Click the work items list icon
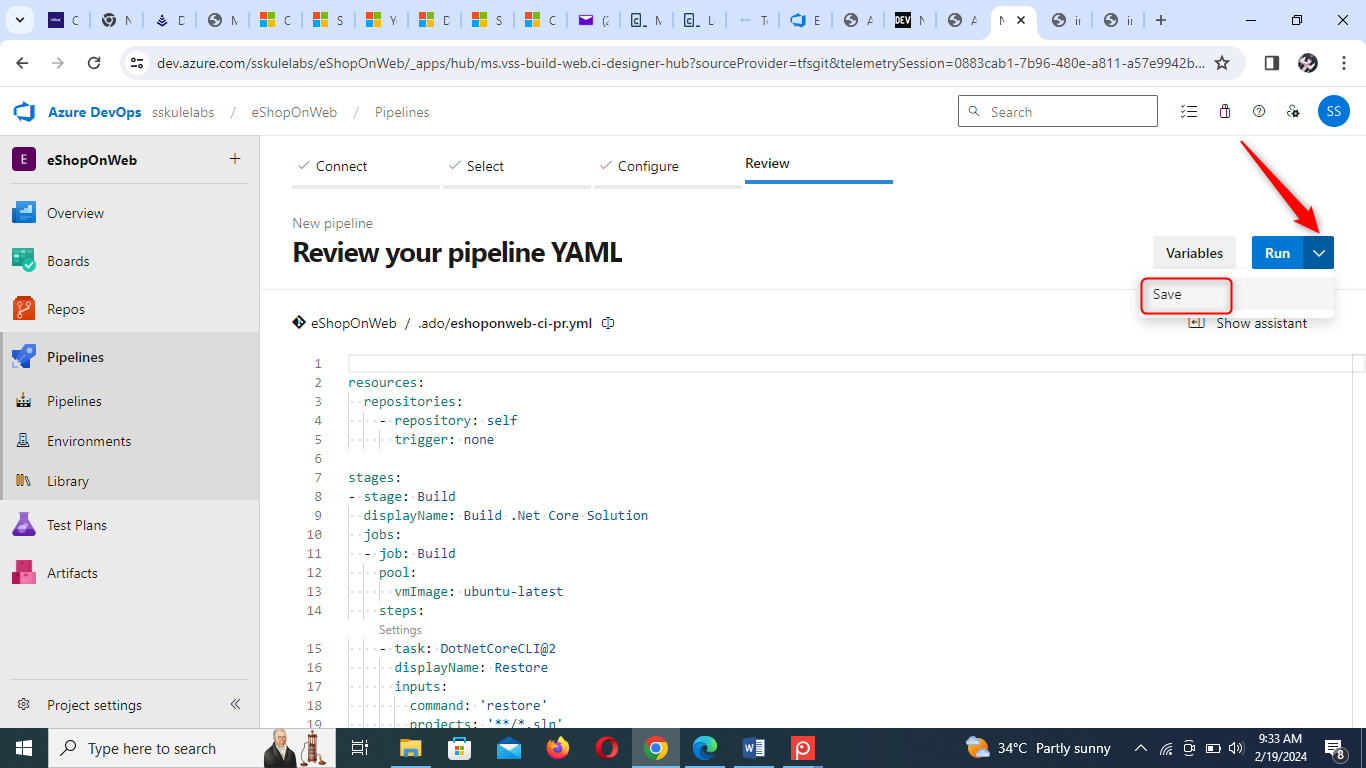This screenshot has width=1366, height=768. 1189,112
